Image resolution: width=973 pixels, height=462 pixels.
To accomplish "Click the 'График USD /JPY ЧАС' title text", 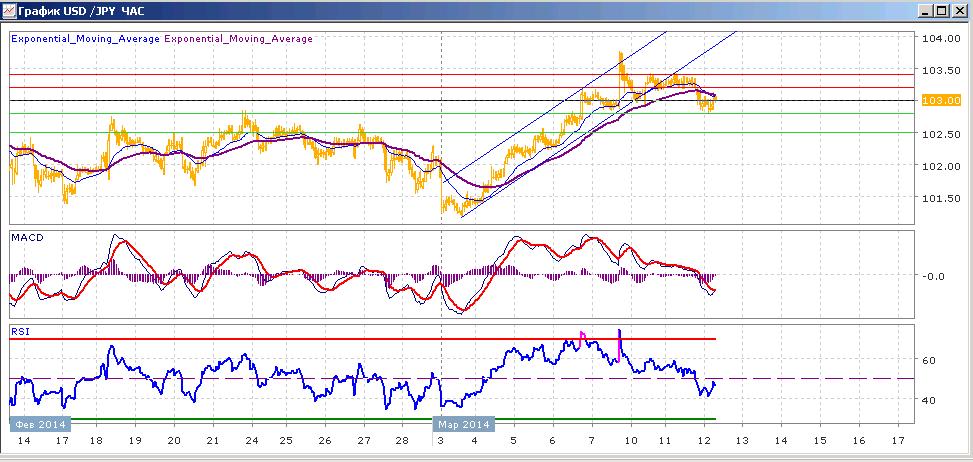I will (x=82, y=11).
